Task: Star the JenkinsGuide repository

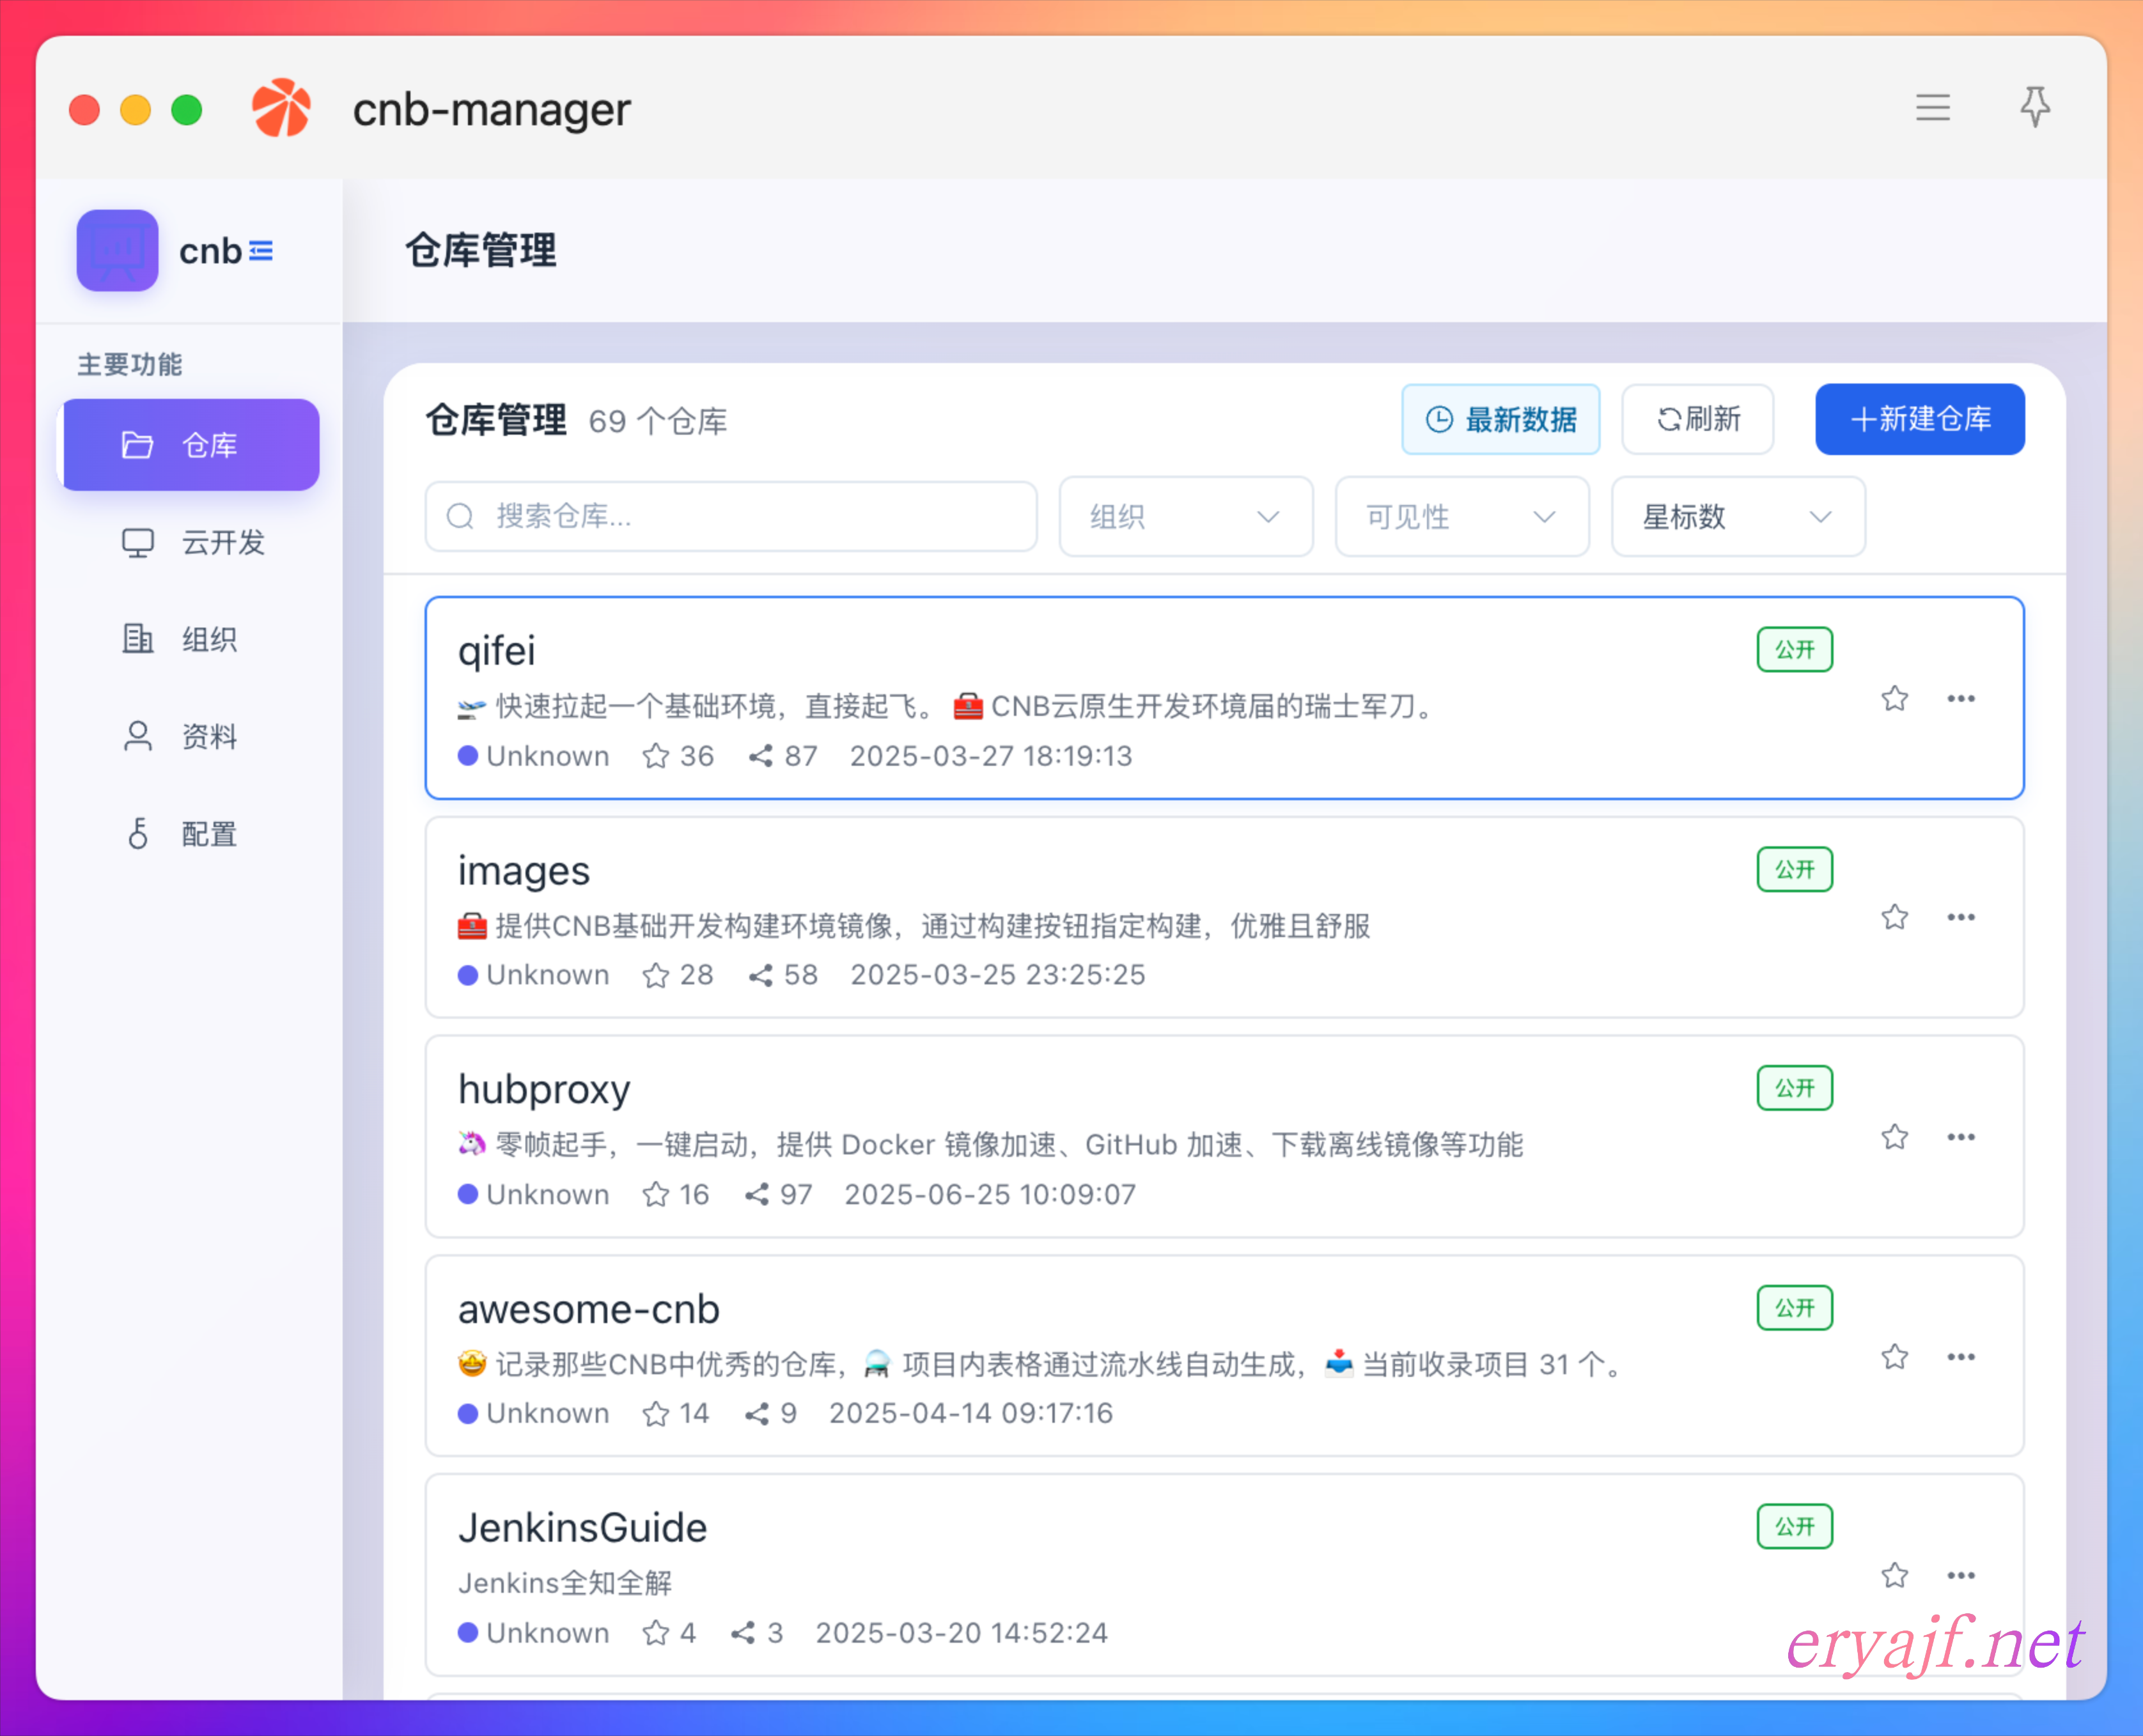Action: 1894,1577
